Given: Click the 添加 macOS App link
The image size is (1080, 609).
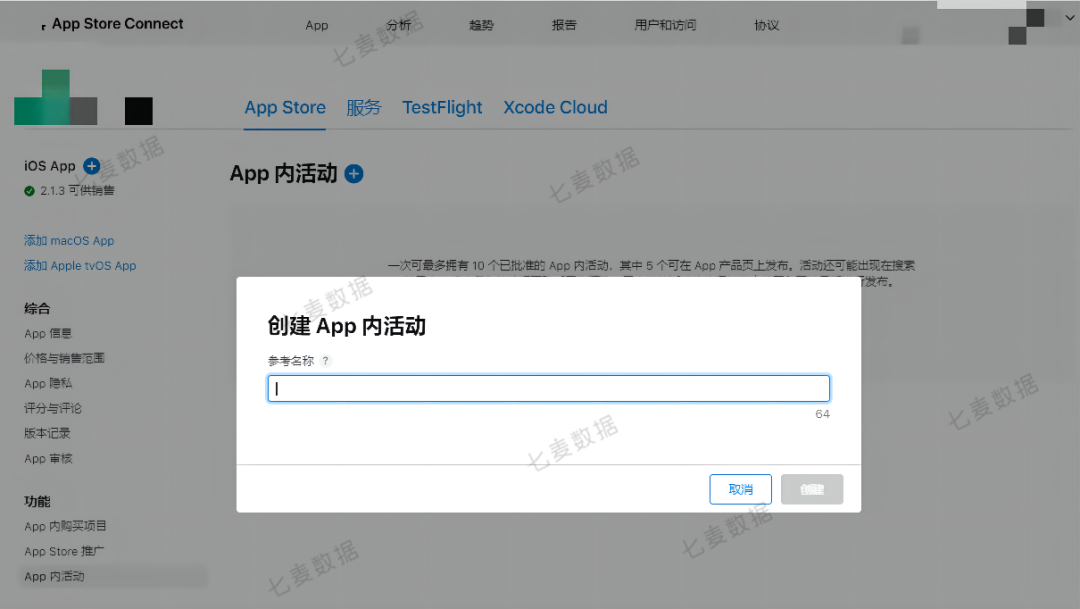Looking at the screenshot, I should click(69, 241).
